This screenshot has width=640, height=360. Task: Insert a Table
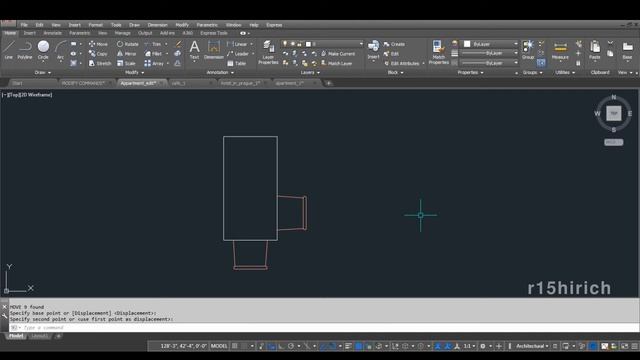coord(237,64)
